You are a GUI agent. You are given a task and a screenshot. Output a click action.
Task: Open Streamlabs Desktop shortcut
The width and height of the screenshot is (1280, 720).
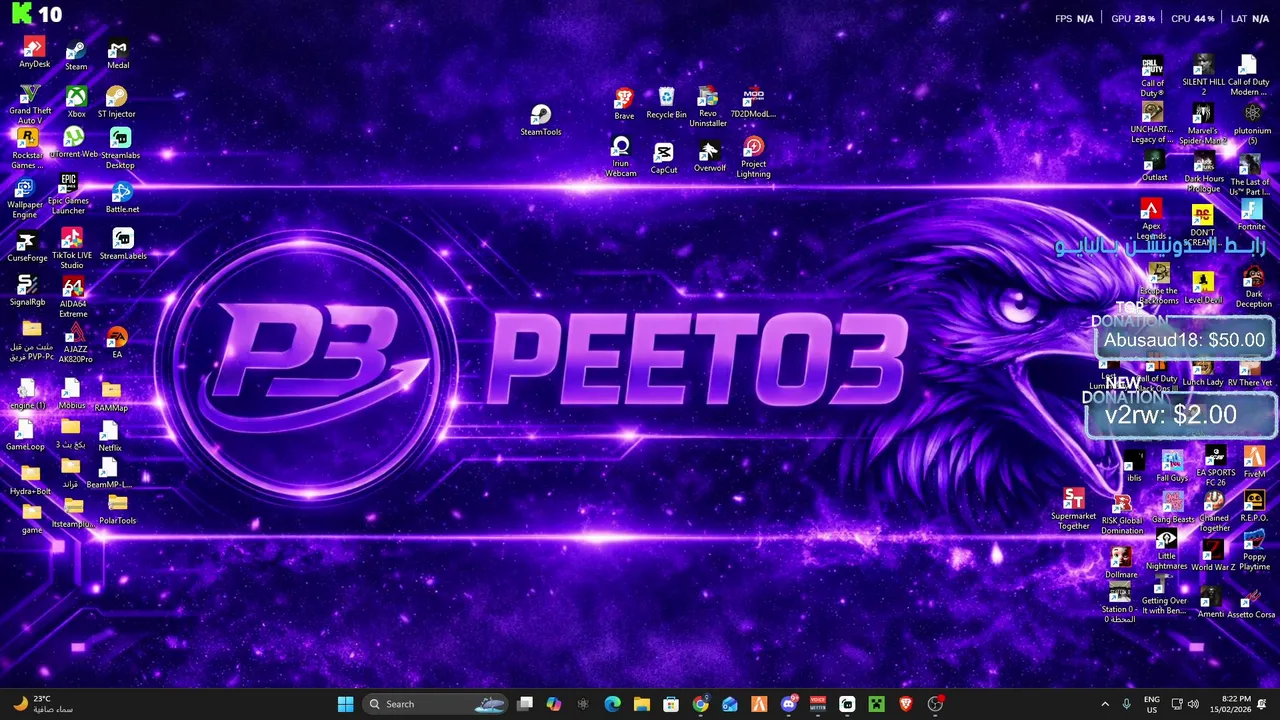[120, 149]
